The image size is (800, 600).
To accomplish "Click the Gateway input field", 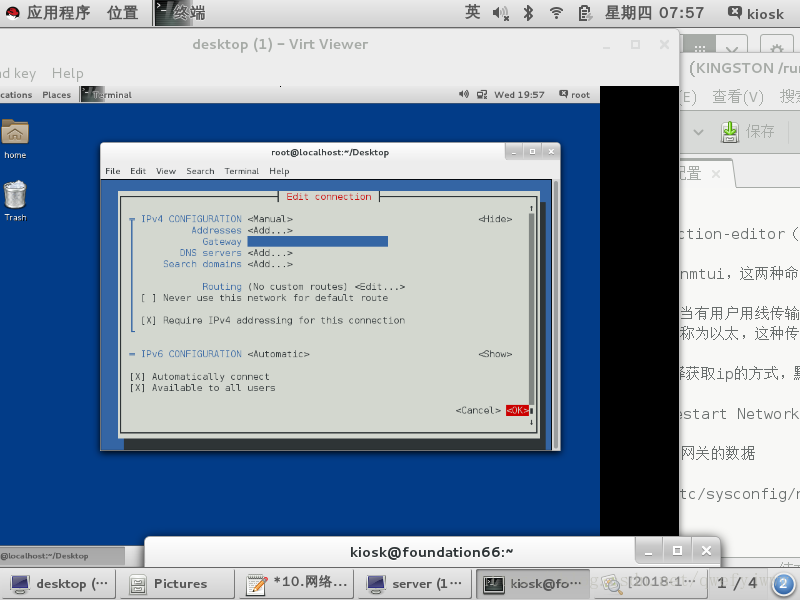I will pos(317,241).
